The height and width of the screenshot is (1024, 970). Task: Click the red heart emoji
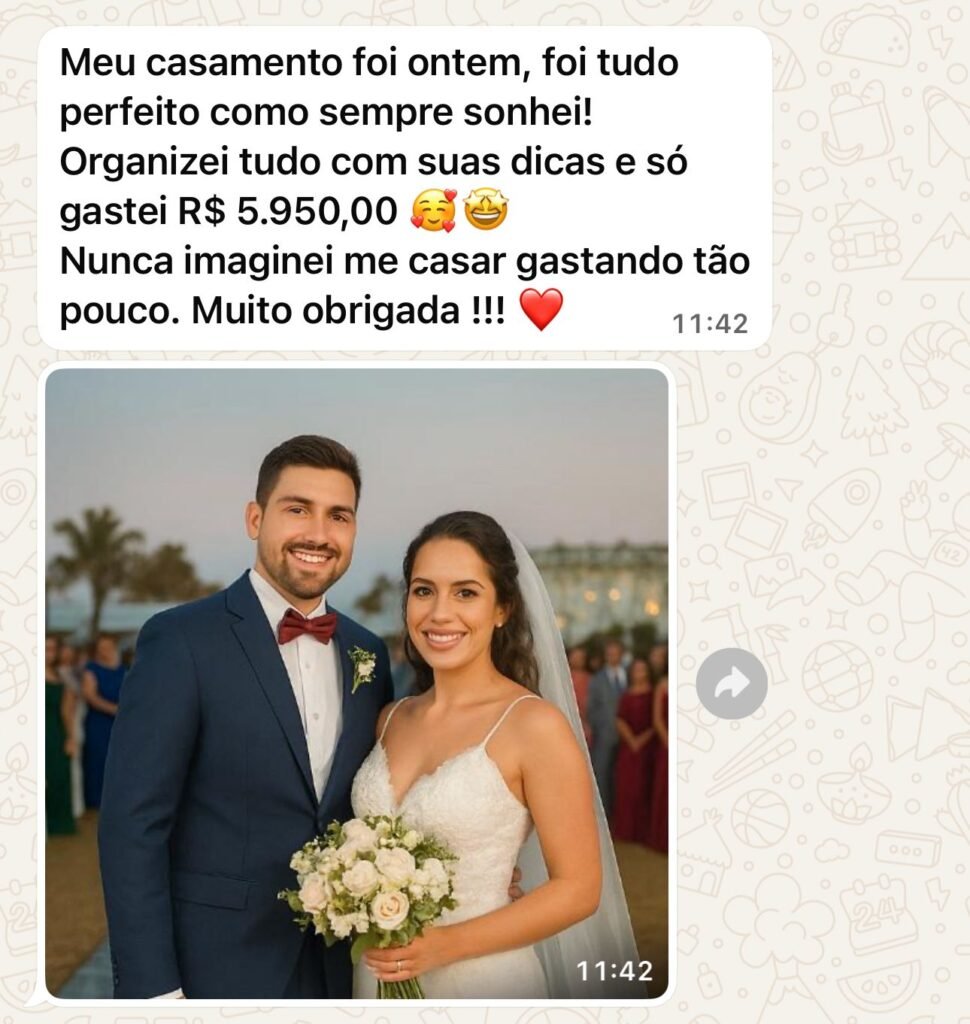tap(541, 310)
